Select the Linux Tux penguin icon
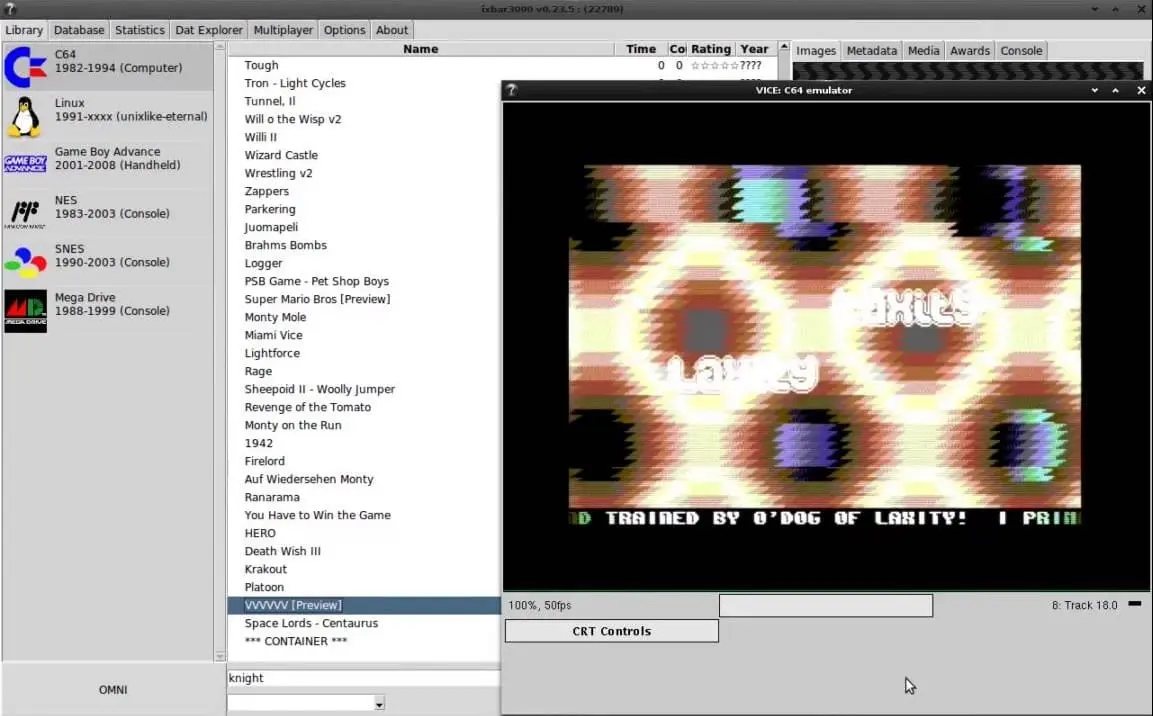Viewport: 1153px width, 716px height. click(25, 116)
